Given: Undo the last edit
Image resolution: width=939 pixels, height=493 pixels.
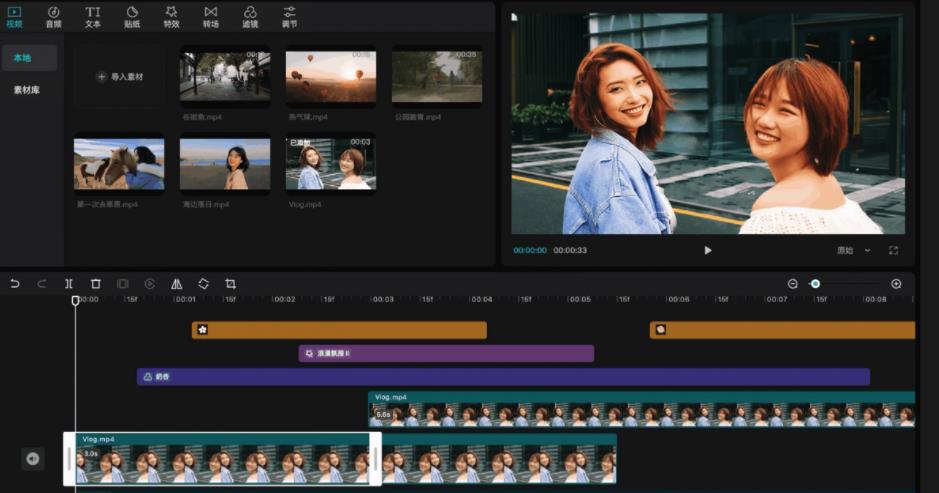Looking at the screenshot, I should point(15,284).
